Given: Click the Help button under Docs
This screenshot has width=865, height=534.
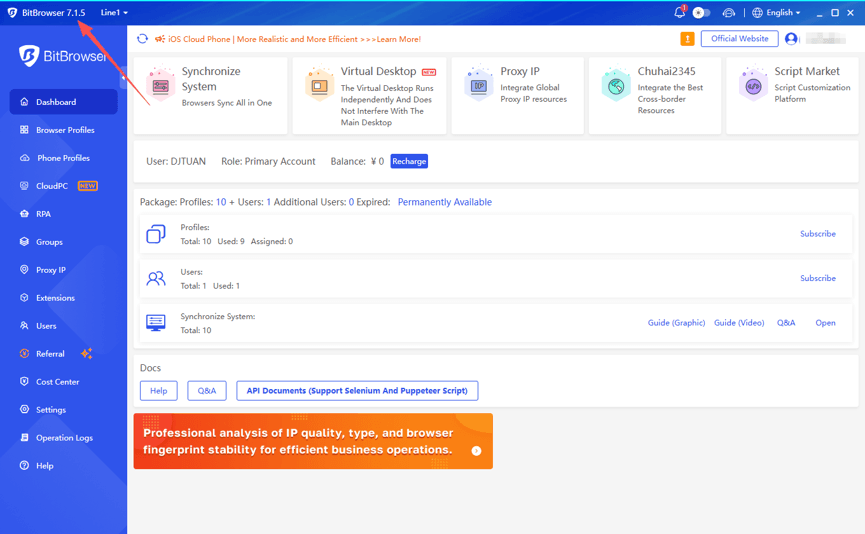Looking at the screenshot, I should tap(158, 391).
